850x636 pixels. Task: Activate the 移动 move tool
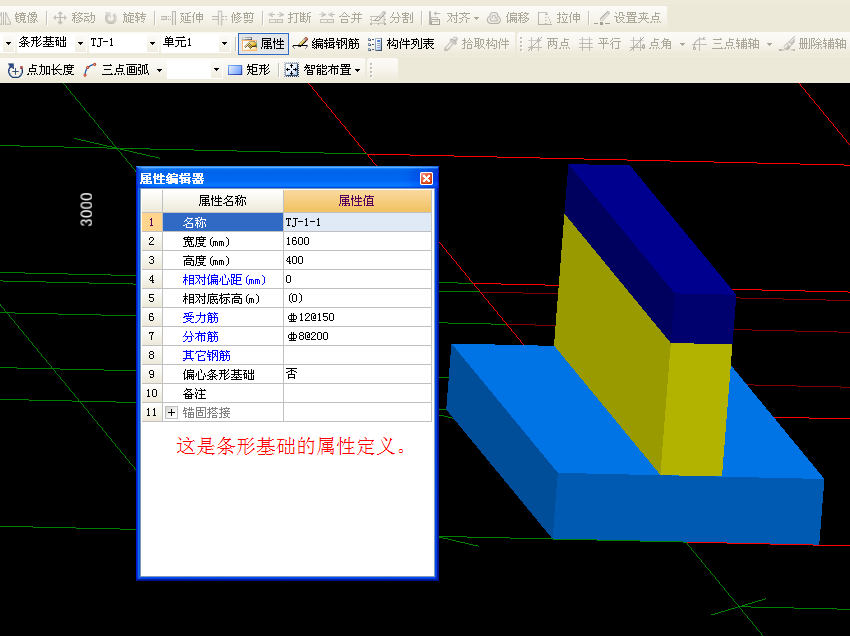(74, 18)
